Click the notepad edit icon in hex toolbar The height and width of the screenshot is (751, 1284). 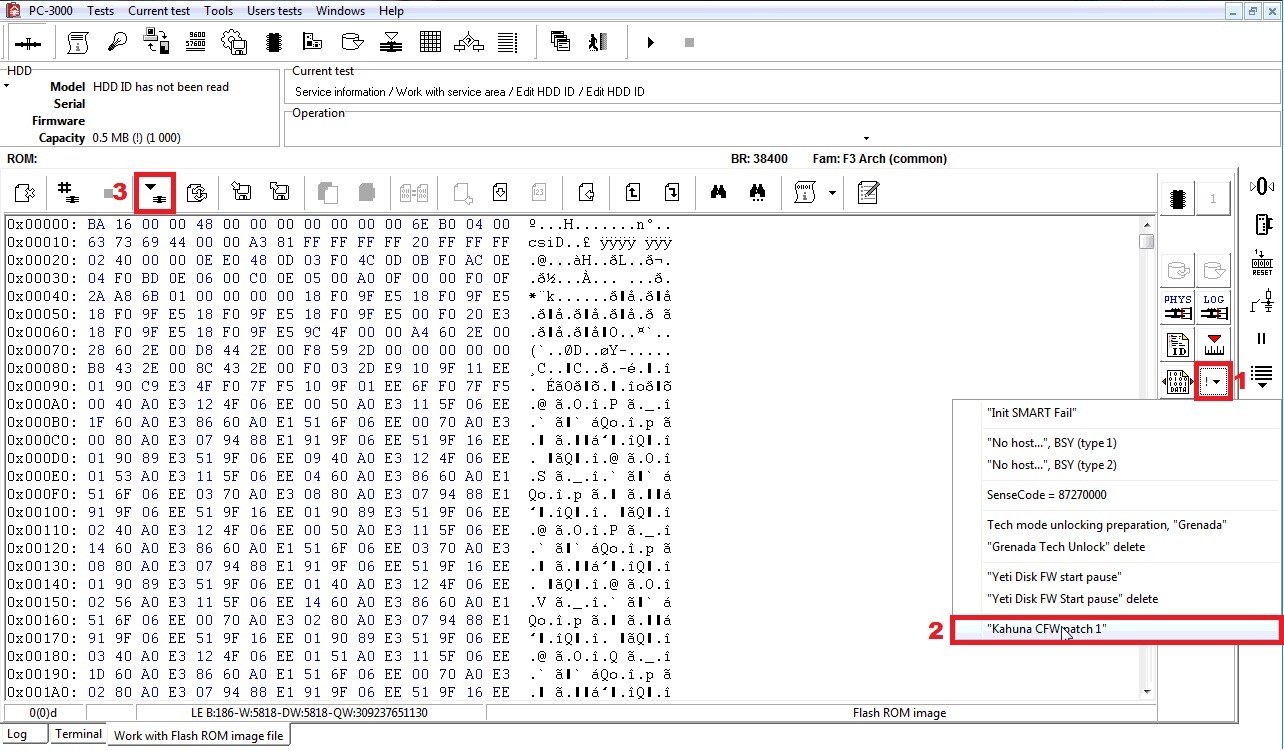868,193
